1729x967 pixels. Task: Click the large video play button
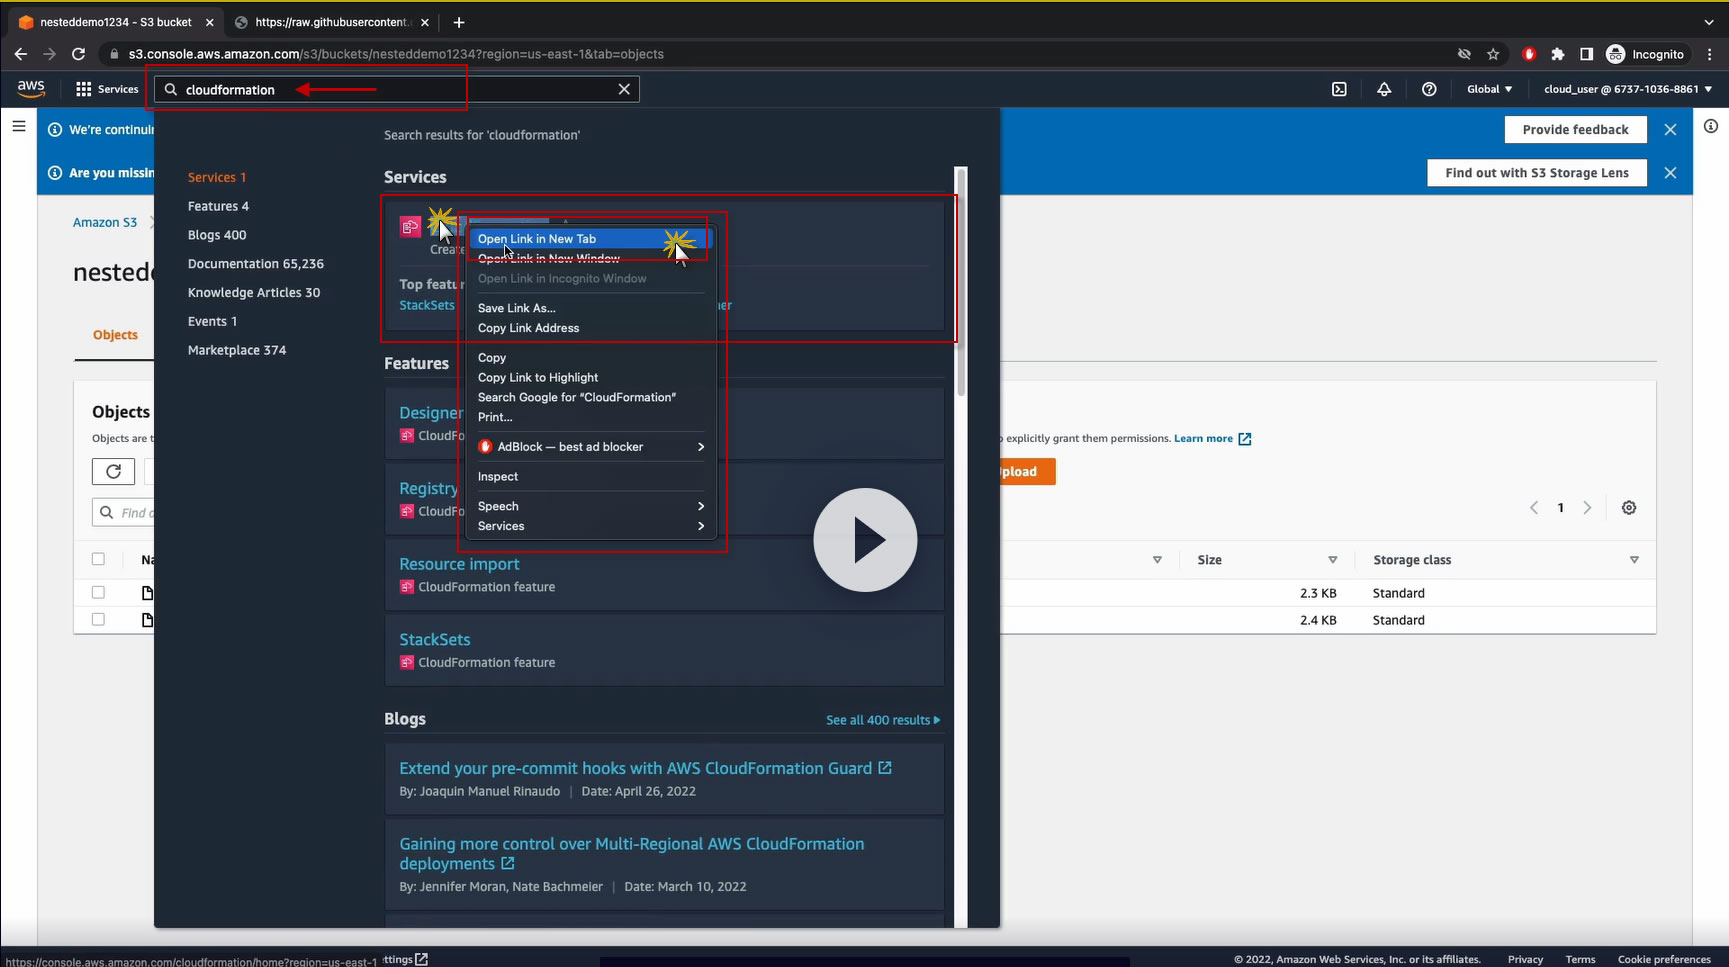pyautogui.click(x=865, y=540)
